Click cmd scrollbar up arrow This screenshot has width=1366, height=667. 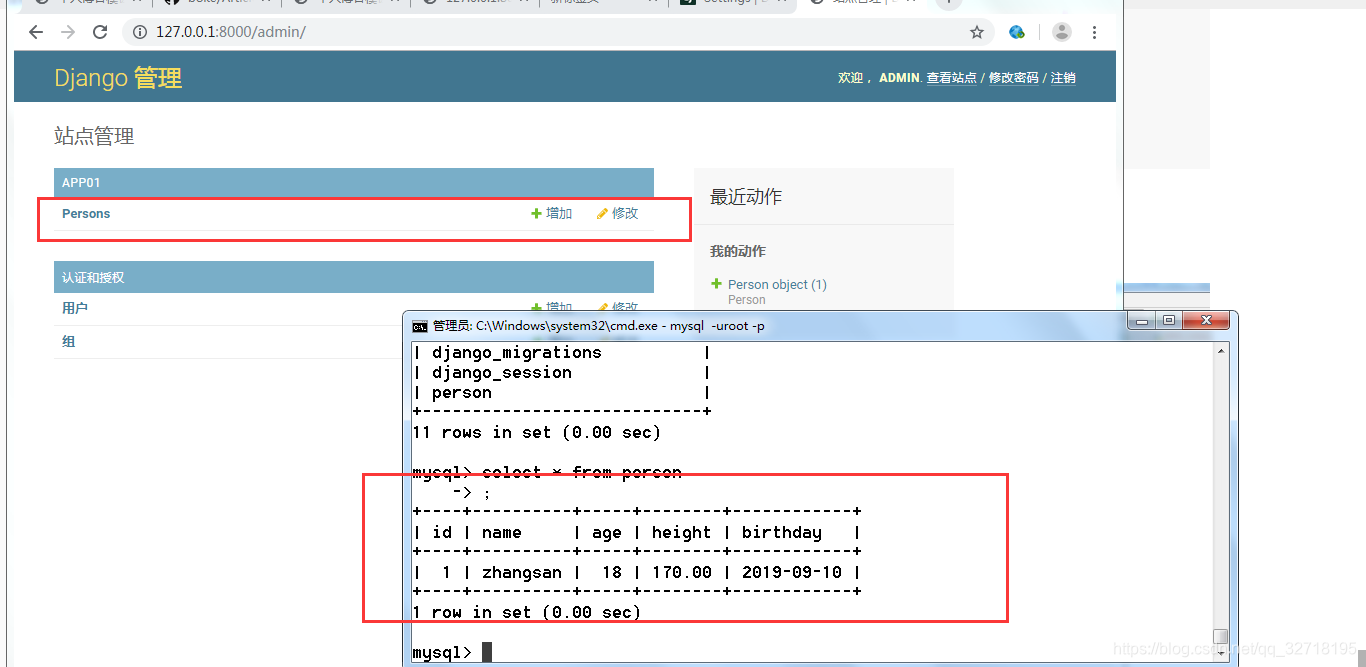(1220, 350)
